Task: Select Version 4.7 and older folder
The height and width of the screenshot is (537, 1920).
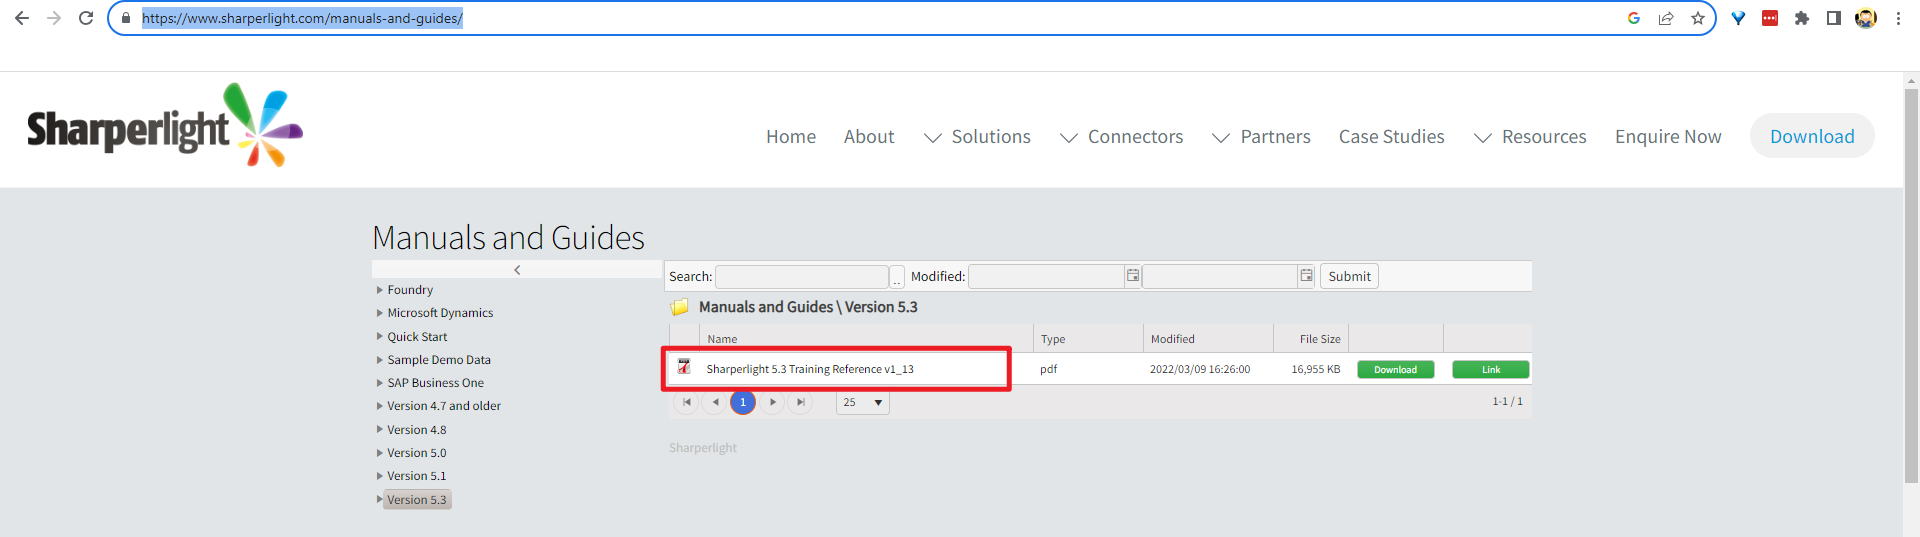Action: (x=444, y=406)
